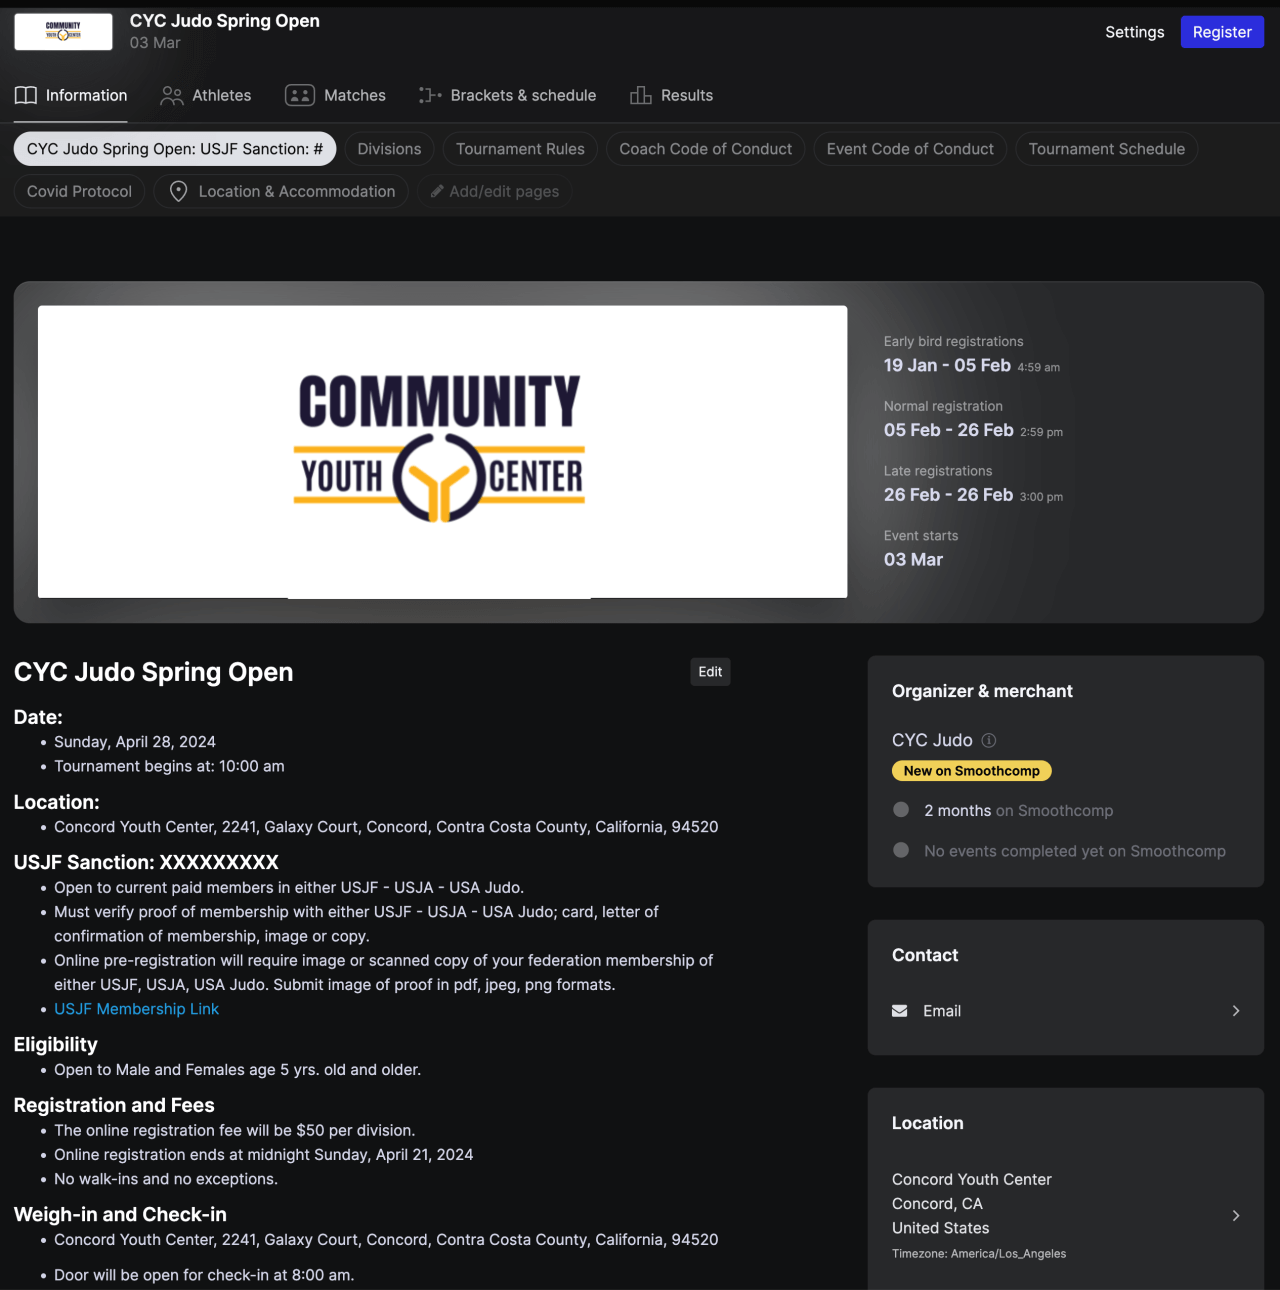Open Settings in the top bar
The image size is (1280, 1290).
point(1135,32)
